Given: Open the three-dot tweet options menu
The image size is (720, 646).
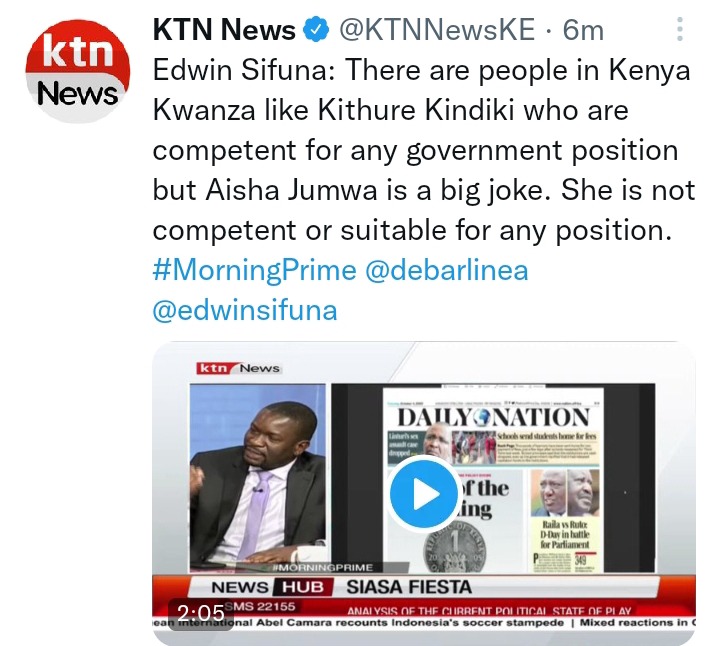Looking at the screenshot, I should click(x=680, y=29).
